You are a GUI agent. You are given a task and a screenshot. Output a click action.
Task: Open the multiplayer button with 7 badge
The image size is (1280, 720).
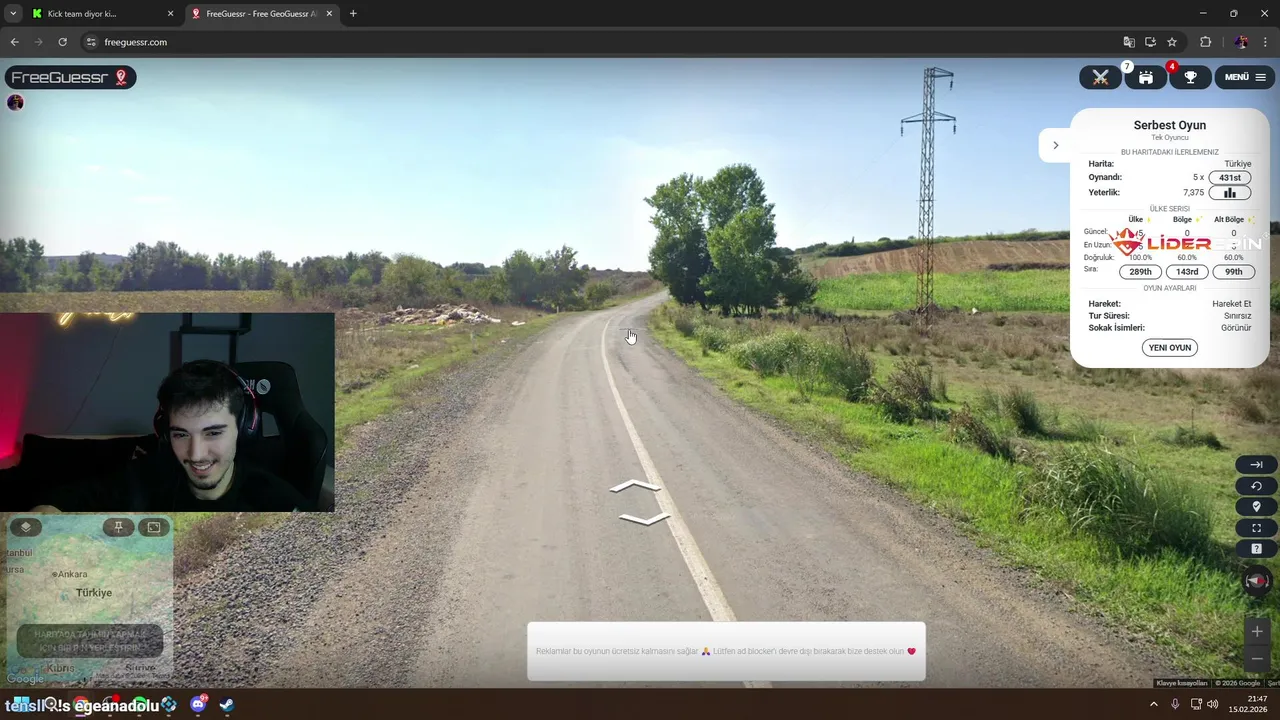click(x=1146, y=77)
